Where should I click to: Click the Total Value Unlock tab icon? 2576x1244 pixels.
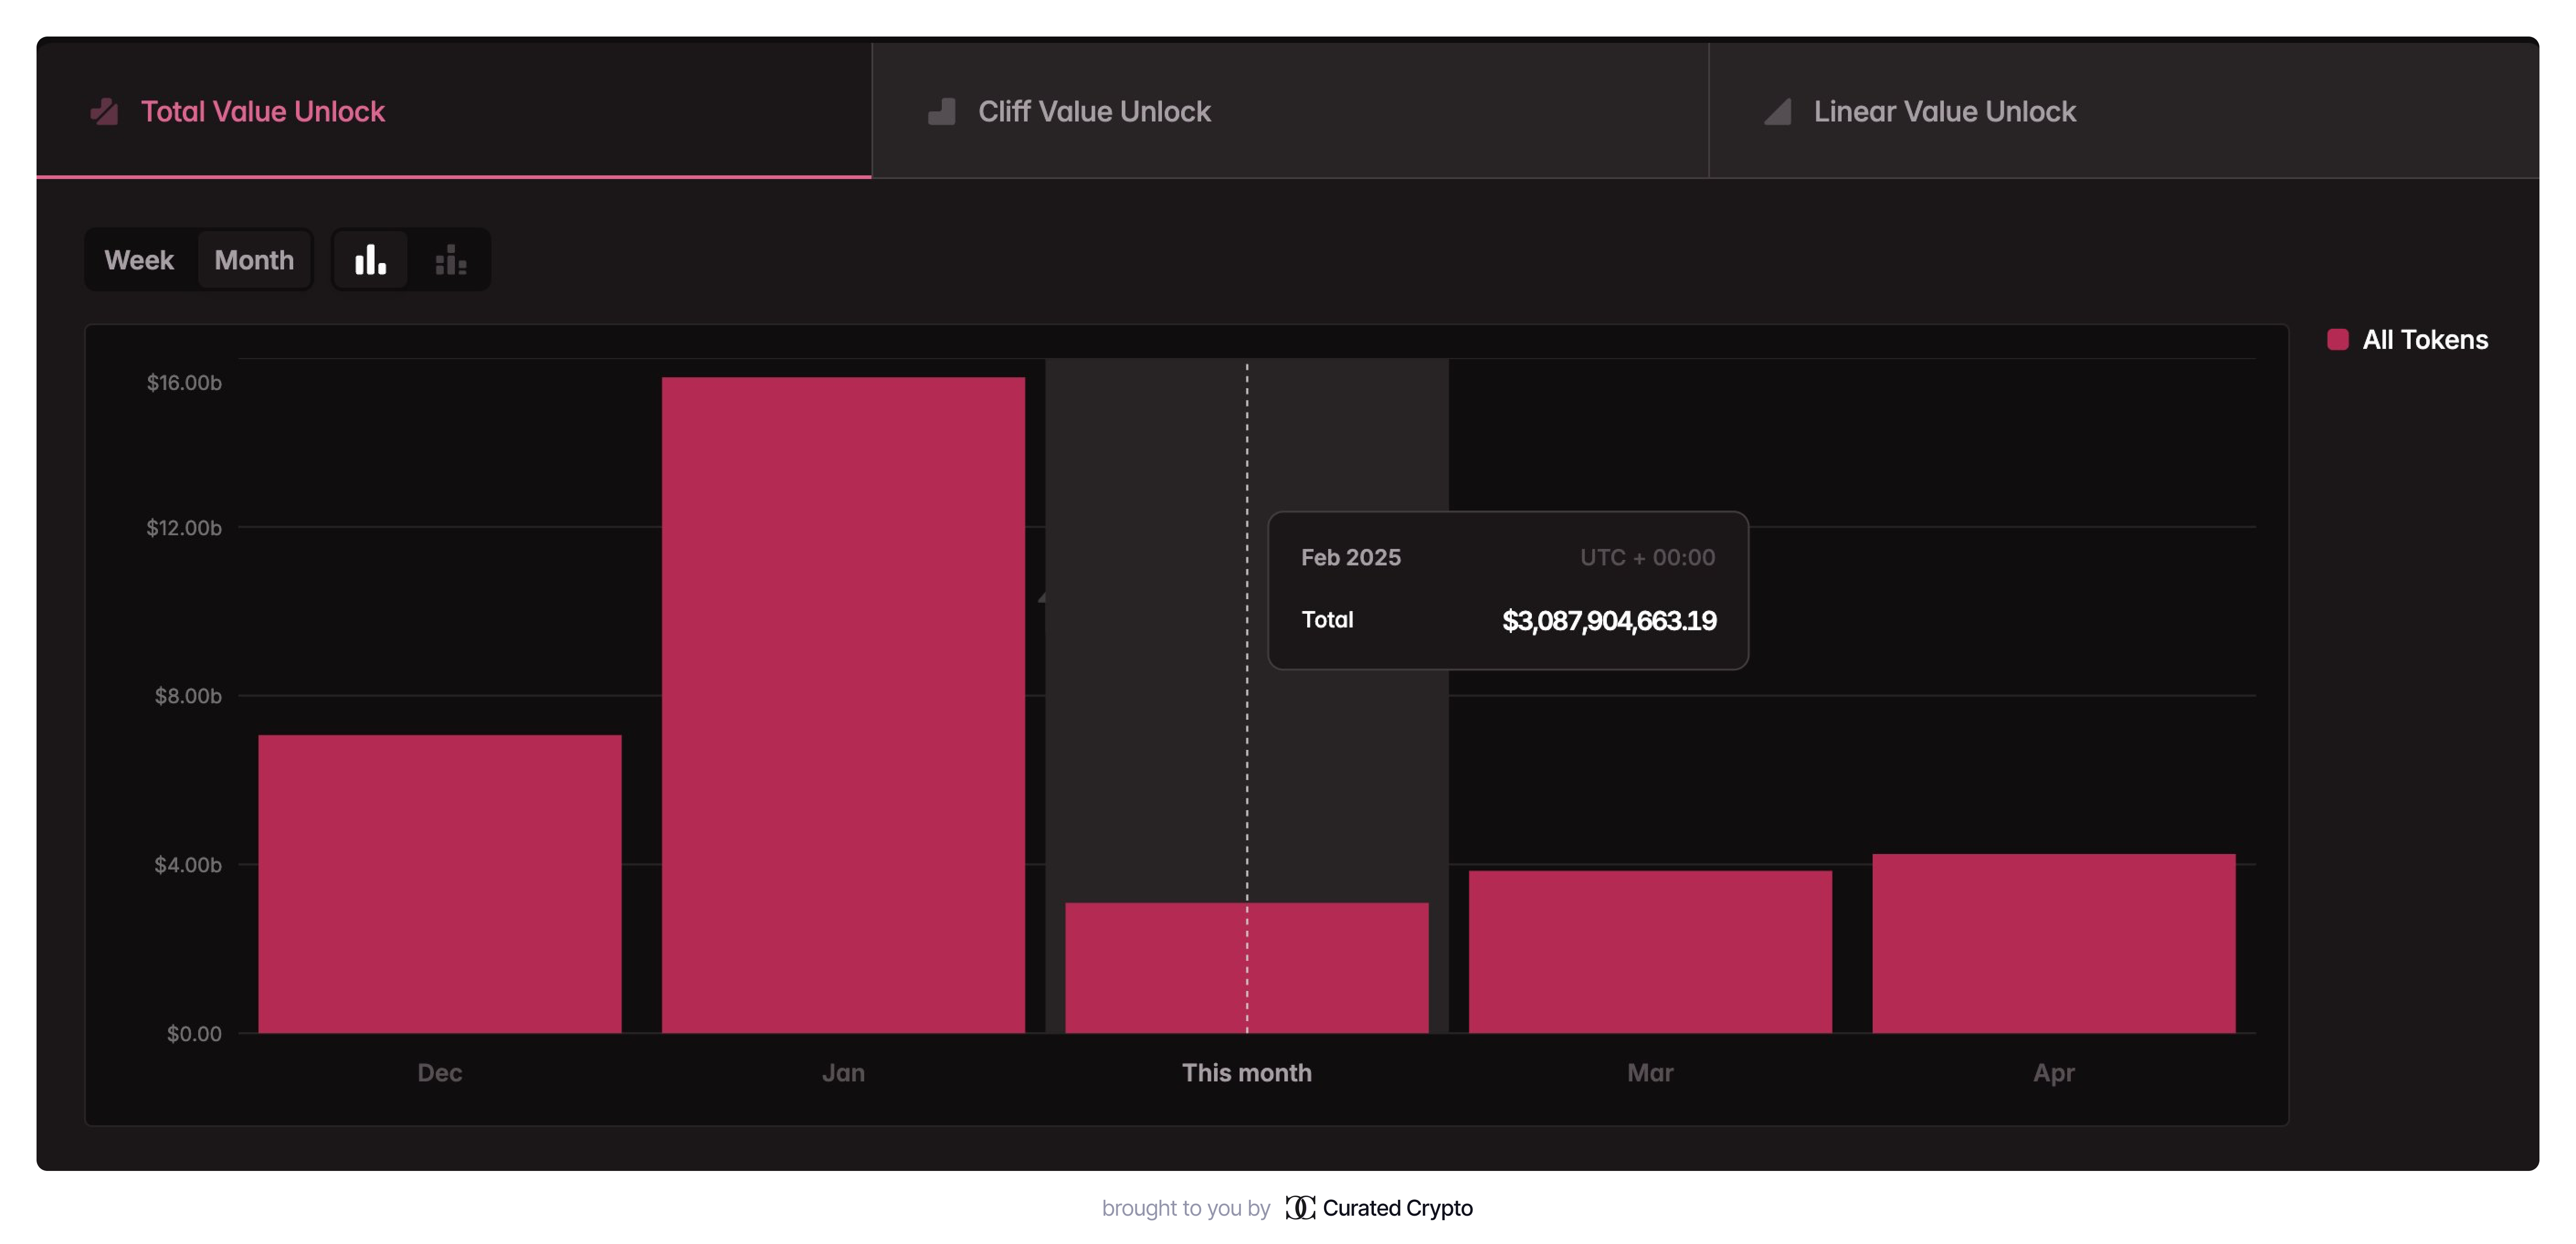click(104, 111)
